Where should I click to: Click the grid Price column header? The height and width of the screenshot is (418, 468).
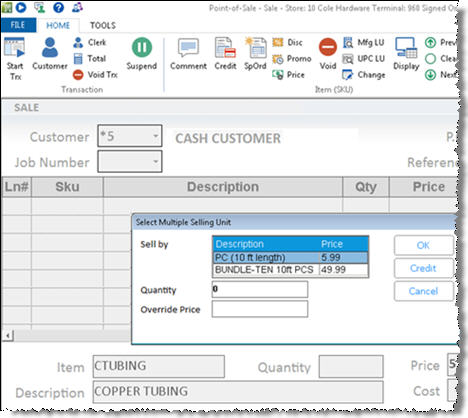click(425, 187)
